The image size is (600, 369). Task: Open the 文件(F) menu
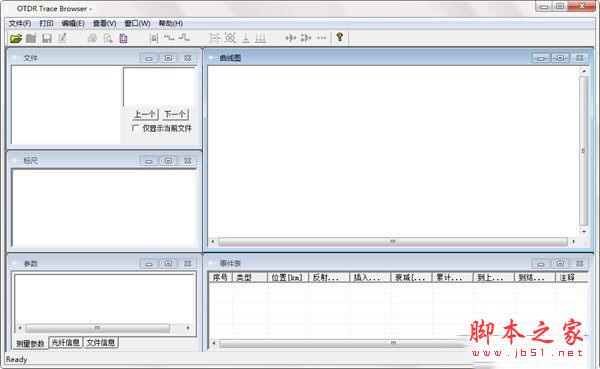[20, 23]
